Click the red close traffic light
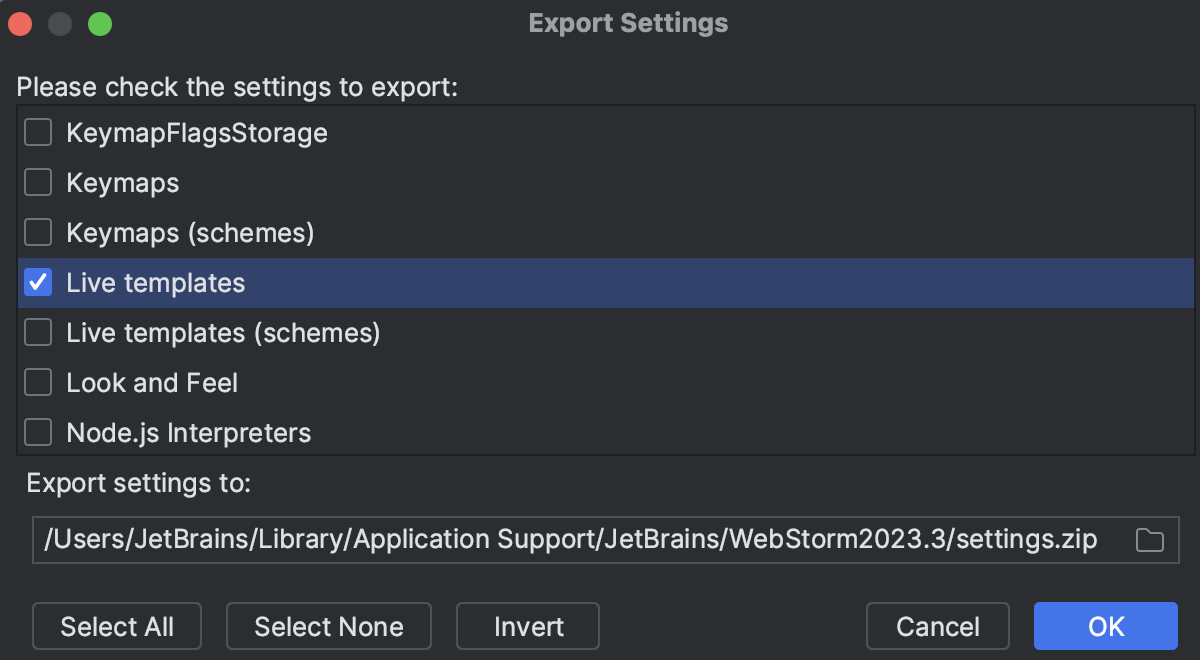Viewport: 1200px width, 660px height. (x=19, y=23)
